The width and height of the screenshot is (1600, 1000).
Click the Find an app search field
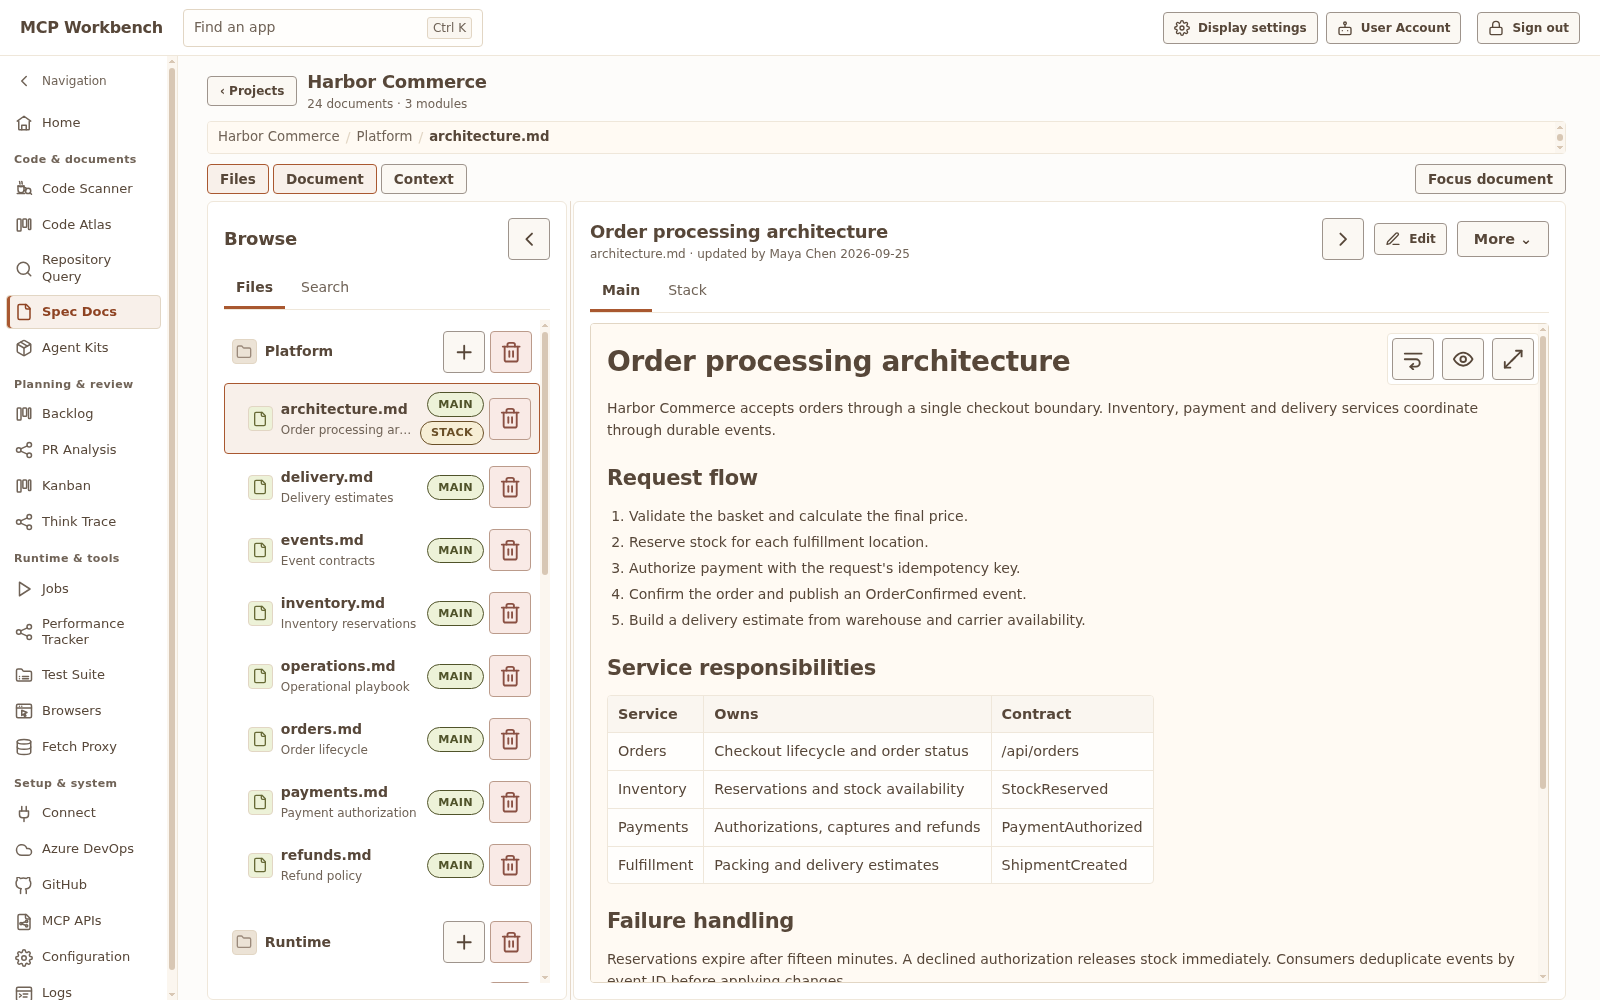coord(333,28)
